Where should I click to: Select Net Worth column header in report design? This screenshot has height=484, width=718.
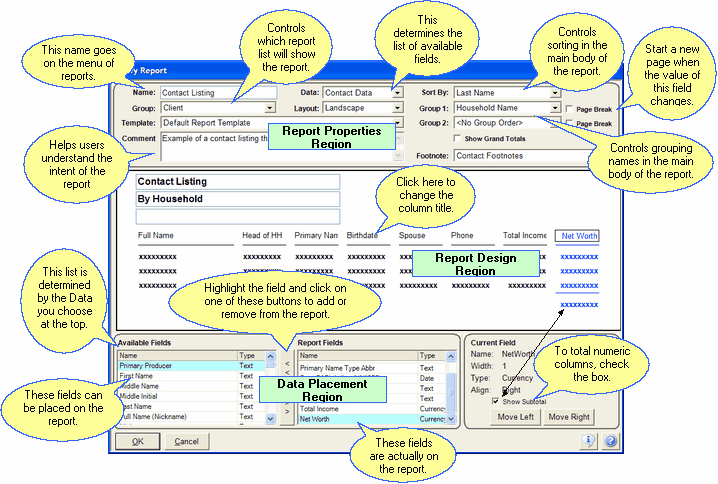(x=580, y=237)
